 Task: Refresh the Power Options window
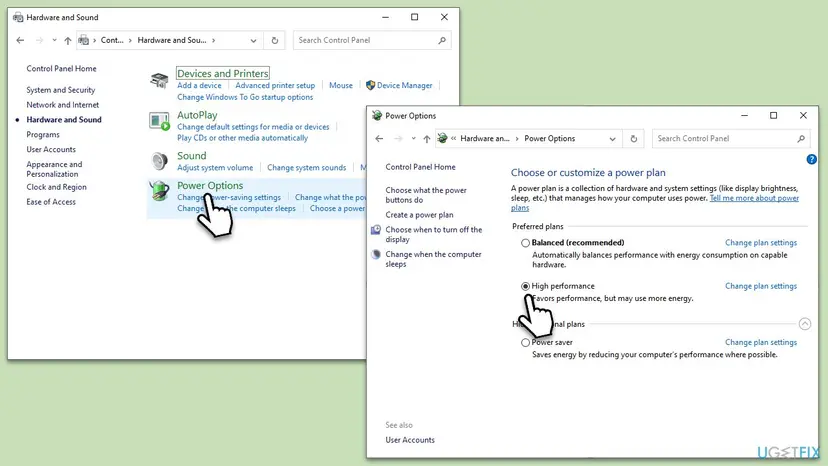[x=634, y=138]
